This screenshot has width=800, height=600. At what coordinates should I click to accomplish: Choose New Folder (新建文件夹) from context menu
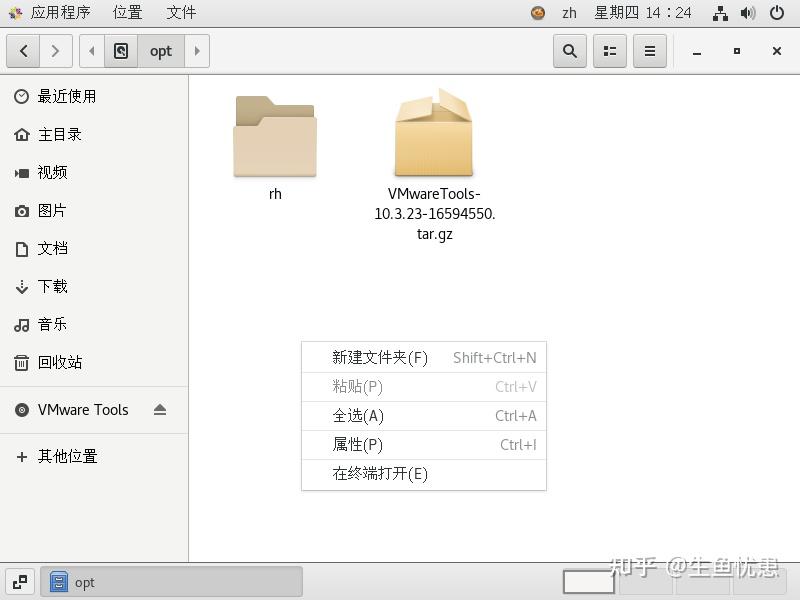[424, 358]
